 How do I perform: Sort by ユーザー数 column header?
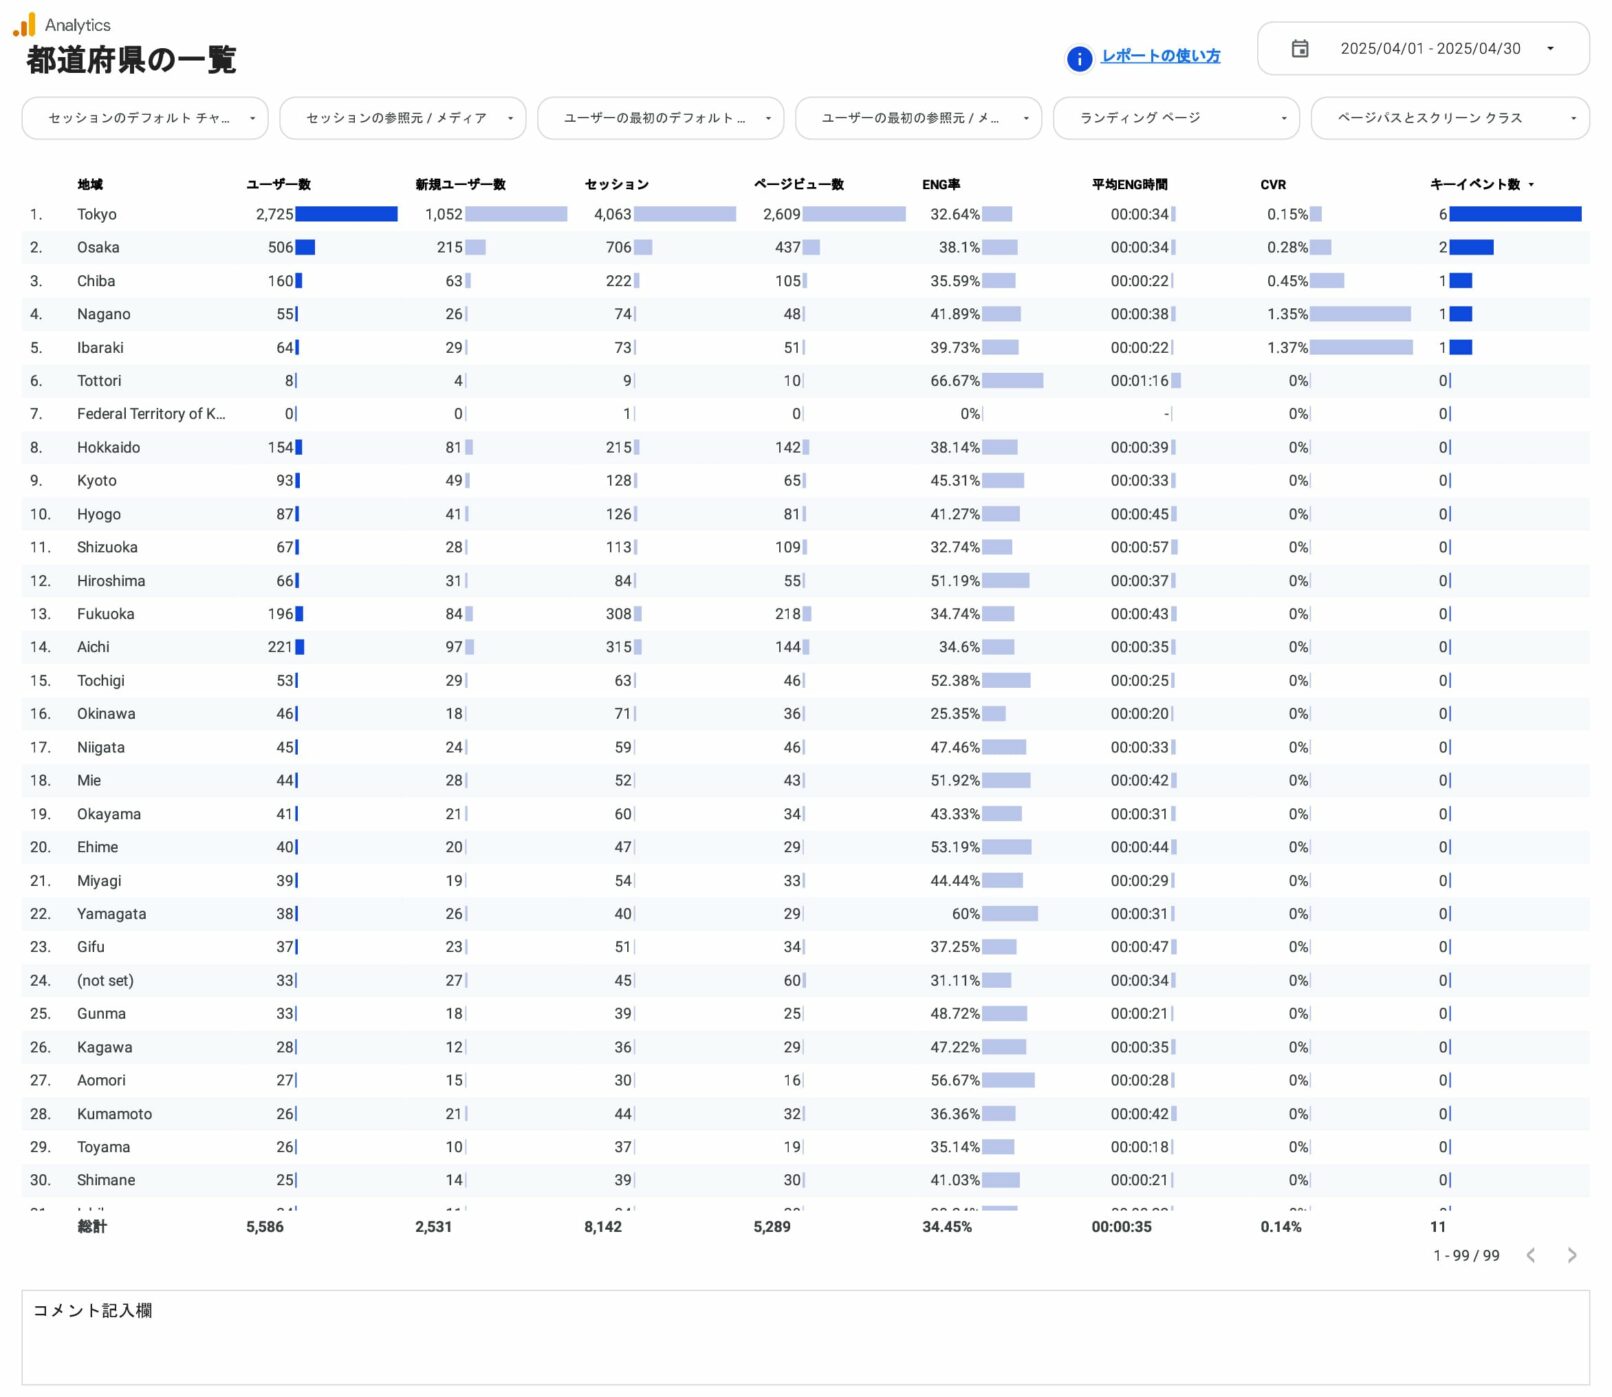click(x=278, y=185)
